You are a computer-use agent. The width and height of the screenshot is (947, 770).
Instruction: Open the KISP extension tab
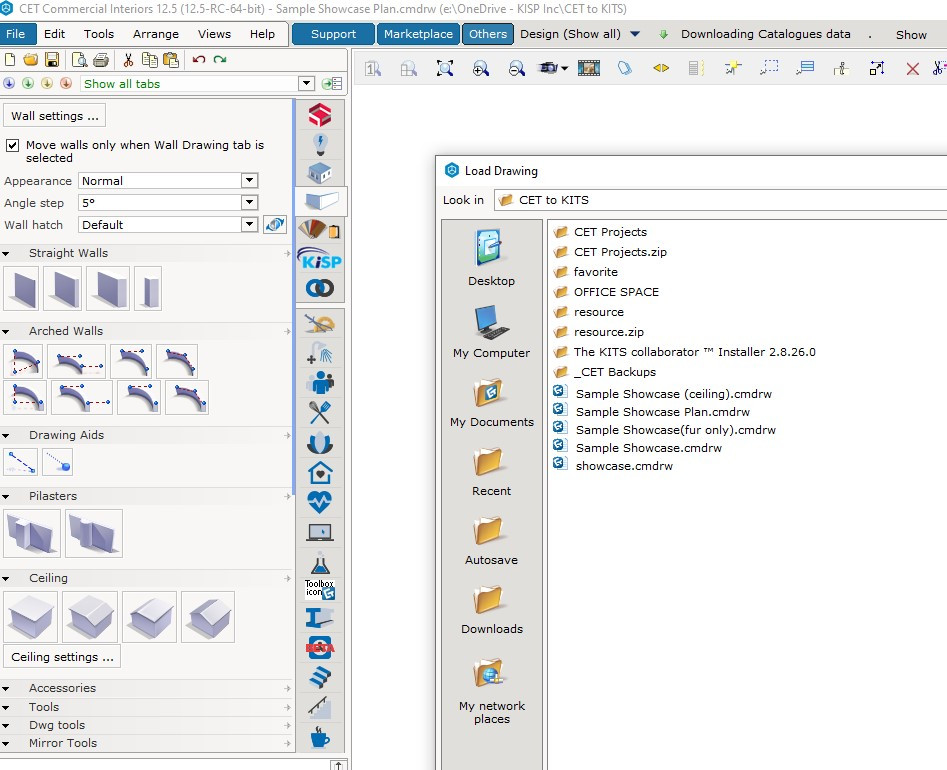point(320,260)
